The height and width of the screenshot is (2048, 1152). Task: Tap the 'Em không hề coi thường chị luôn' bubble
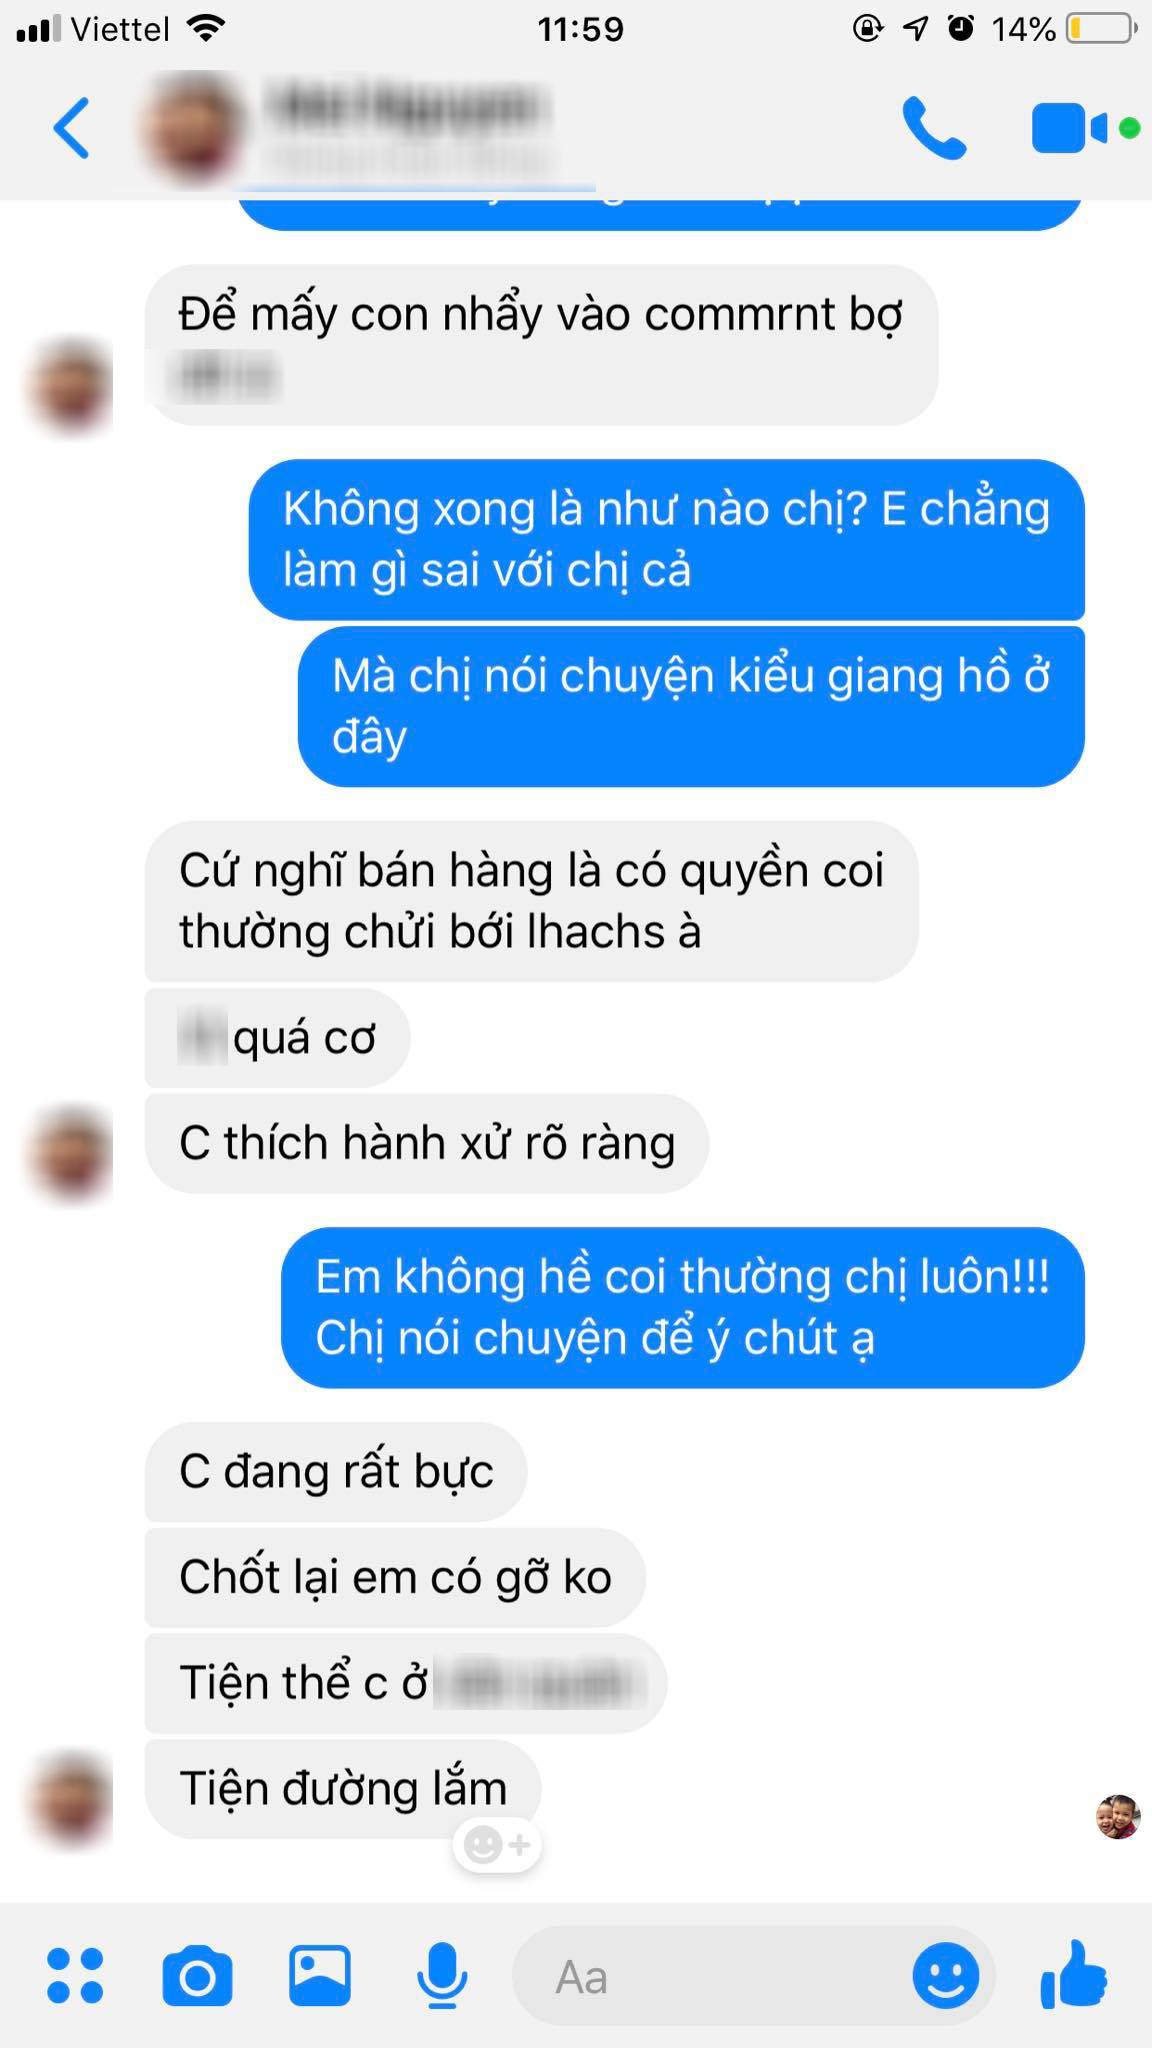(683, 1308)
